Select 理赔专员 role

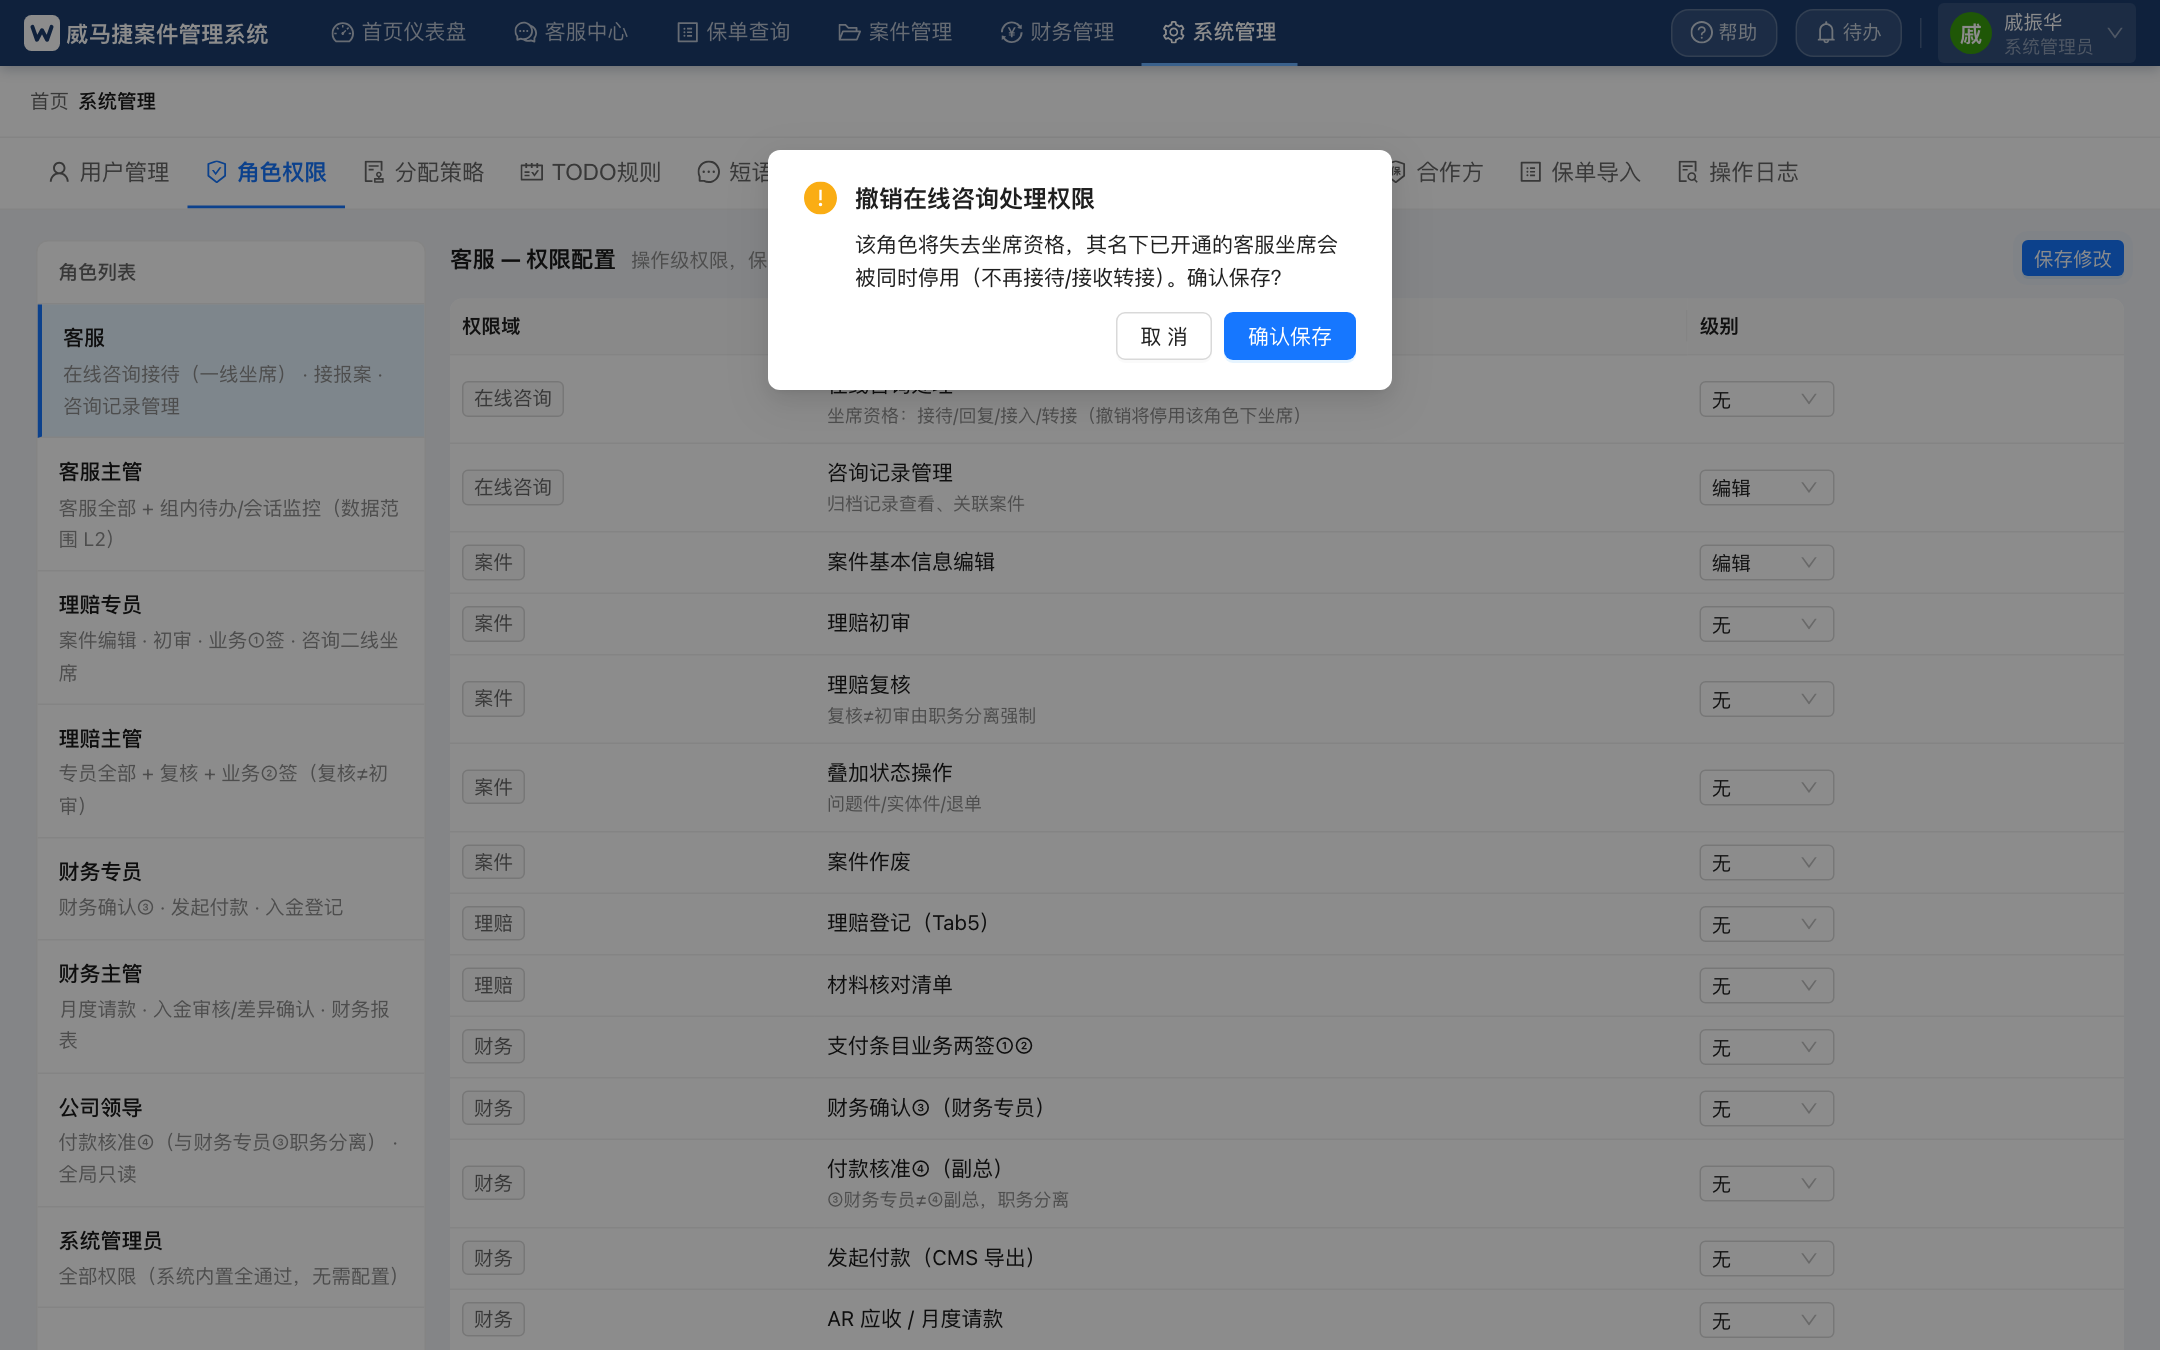[231, 638]
